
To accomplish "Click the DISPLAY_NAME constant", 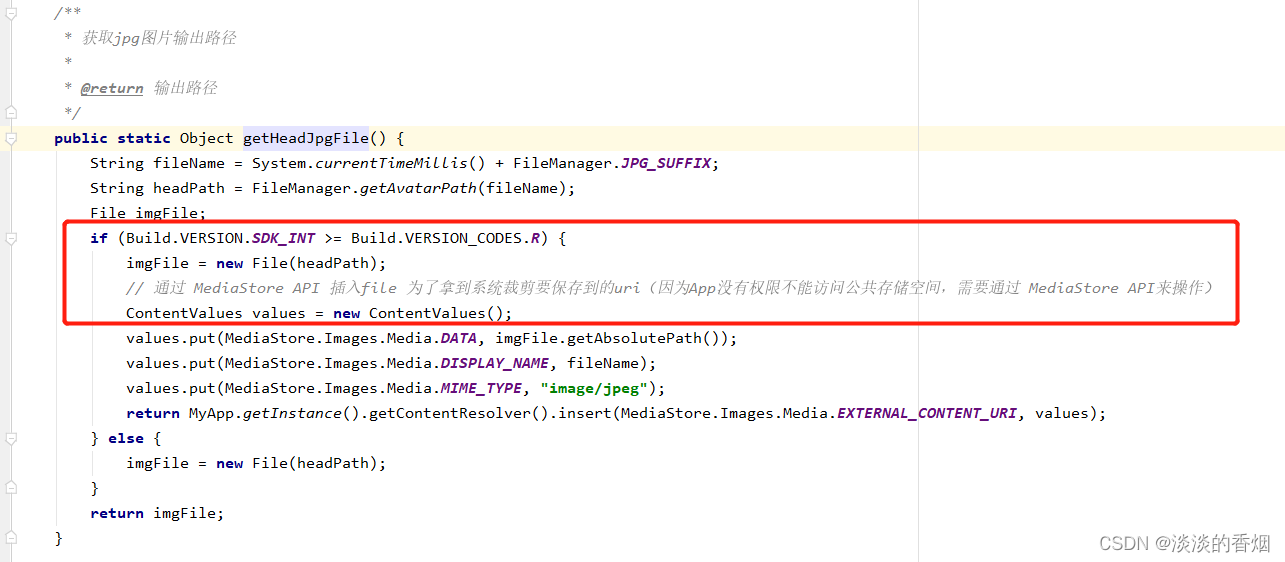I will click(495, 363).
